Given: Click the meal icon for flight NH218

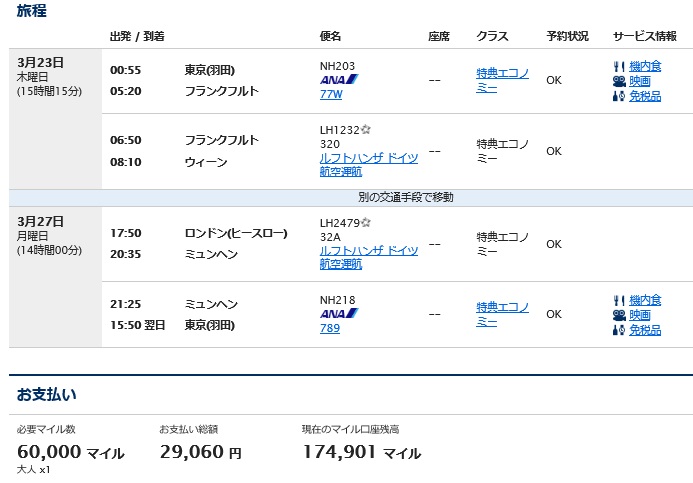Looking at the screenshot, I should [619, 301].
